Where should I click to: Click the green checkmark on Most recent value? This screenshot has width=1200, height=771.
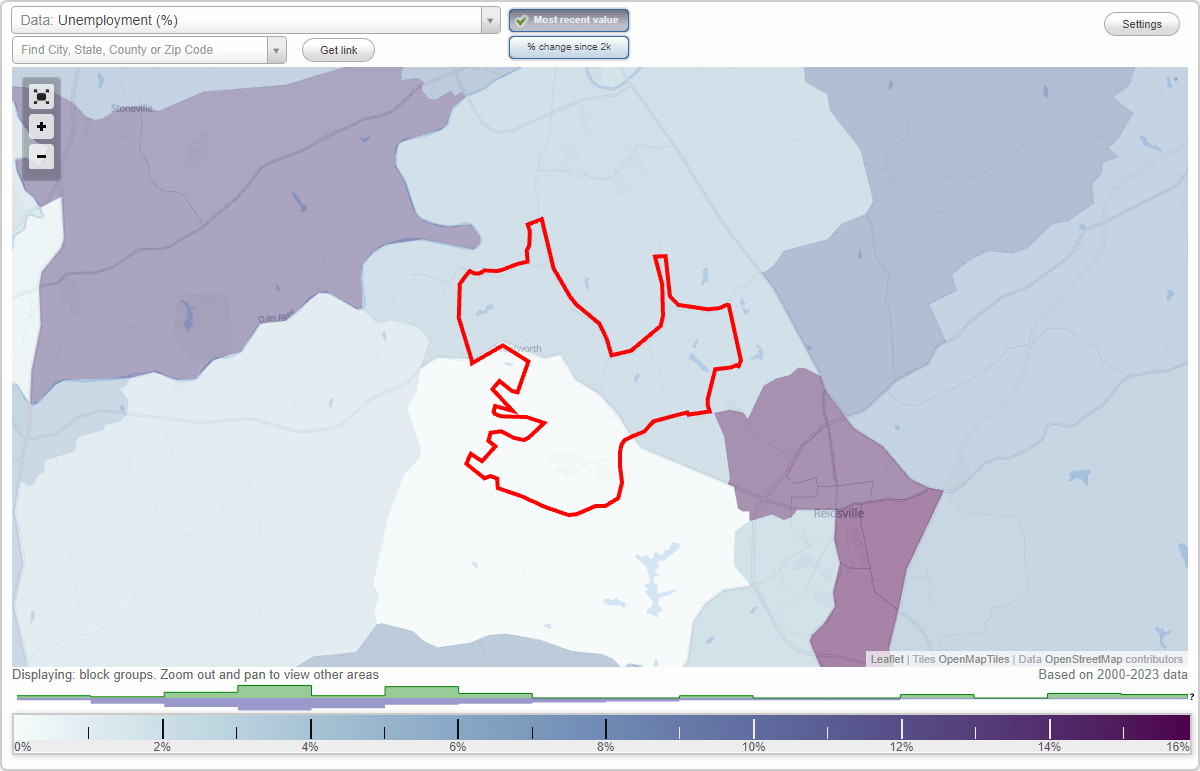point(522,19)
